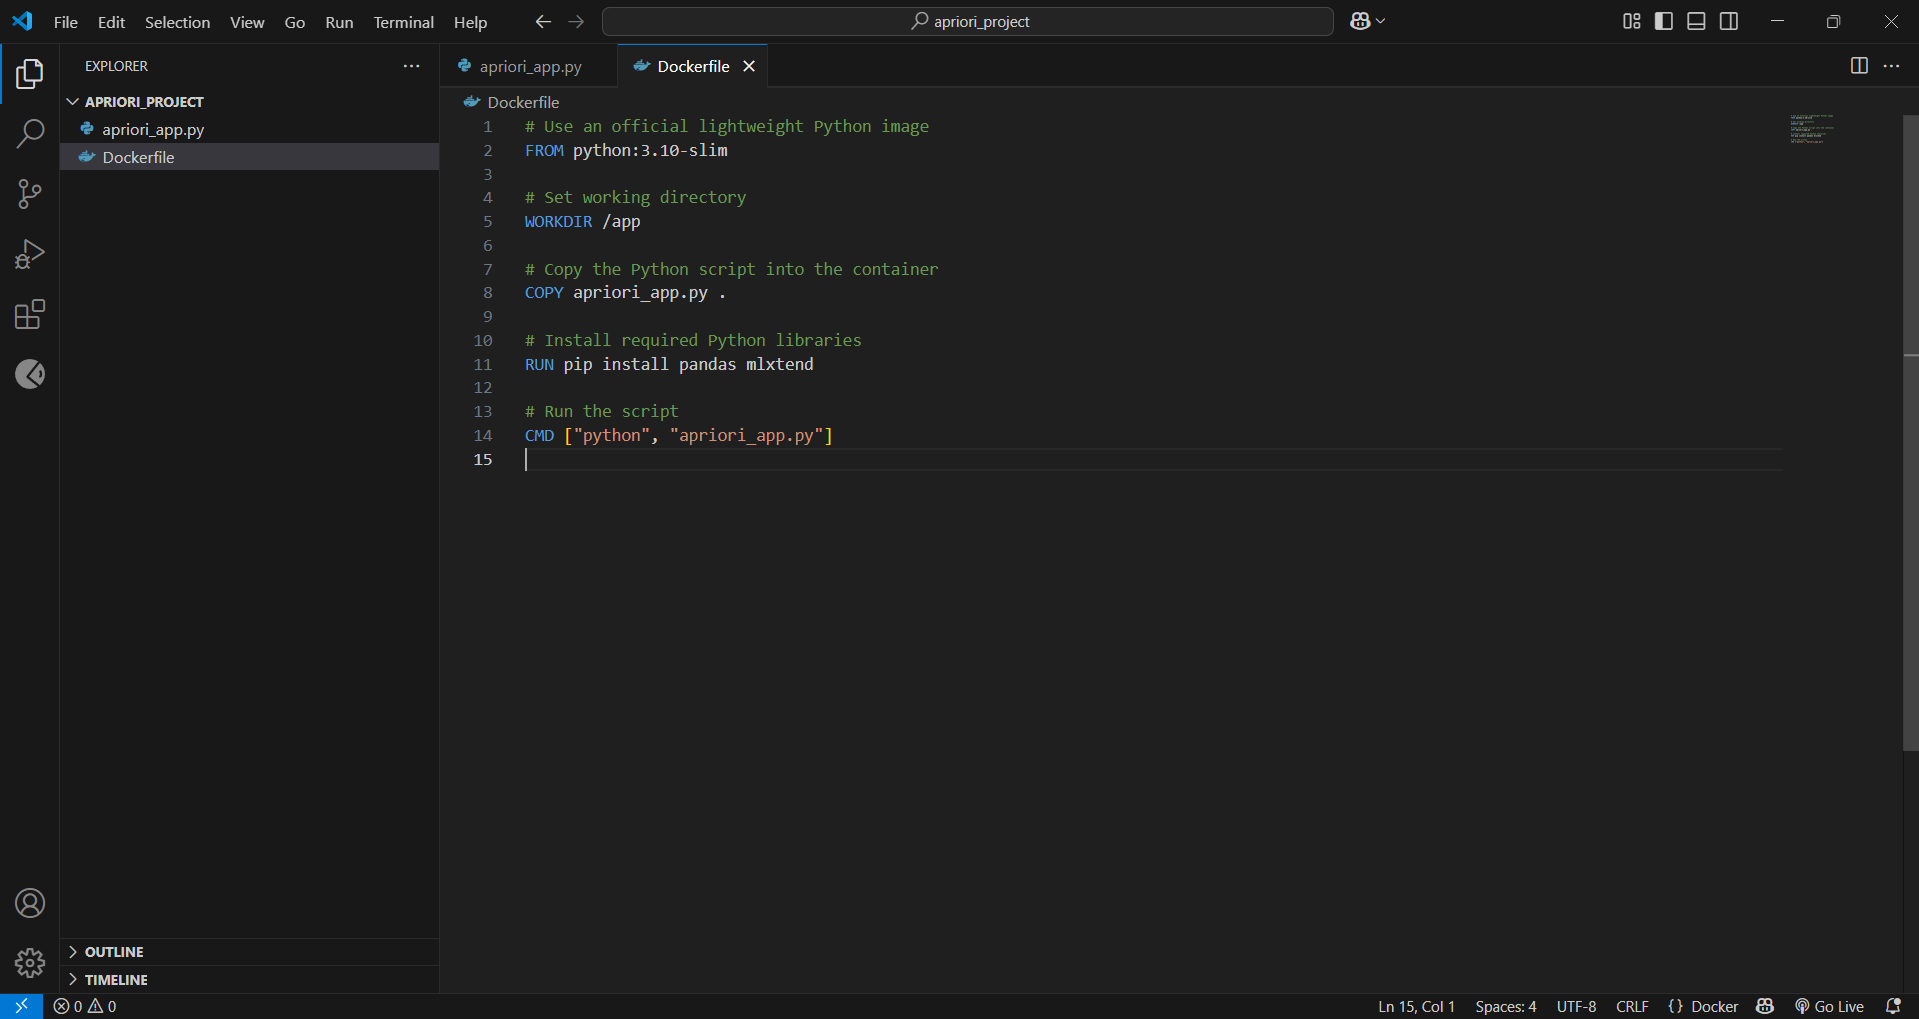Open the Edit menu
1919x1019 pixels.
coord(111,22)
